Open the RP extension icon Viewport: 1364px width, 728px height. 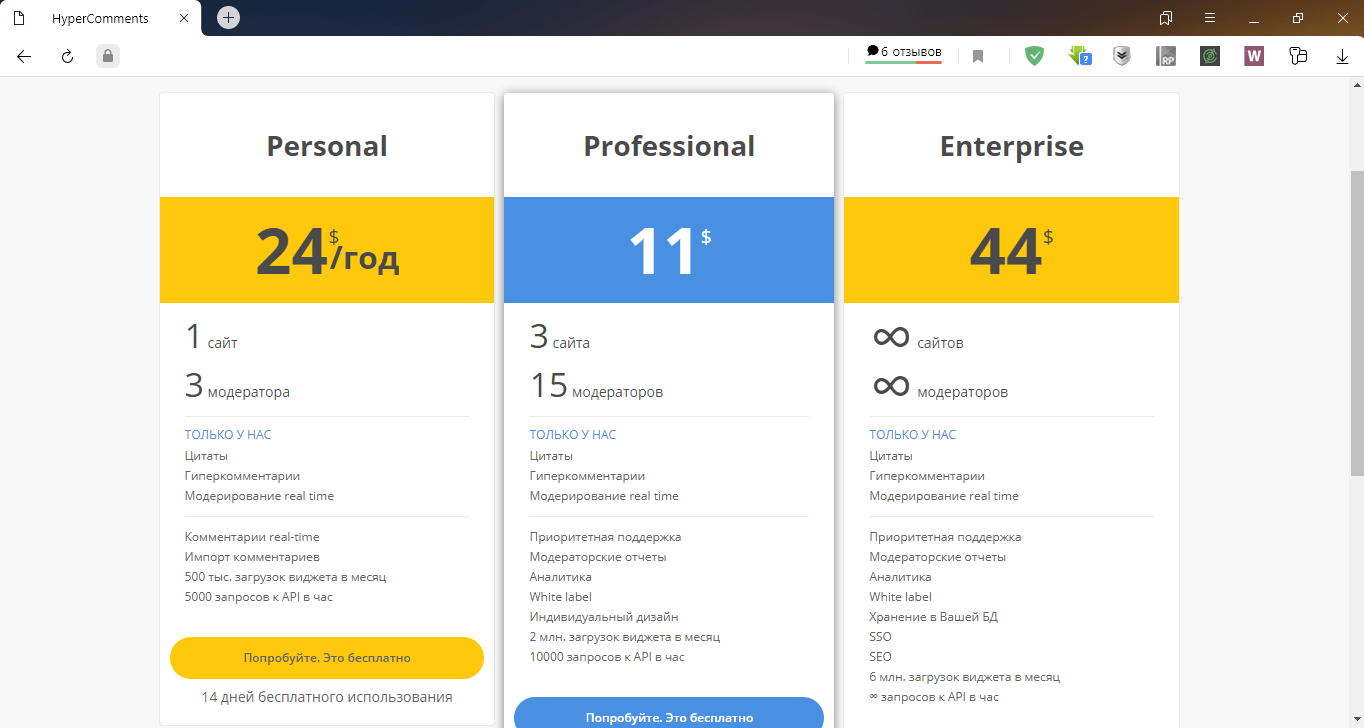(1166, 57)
